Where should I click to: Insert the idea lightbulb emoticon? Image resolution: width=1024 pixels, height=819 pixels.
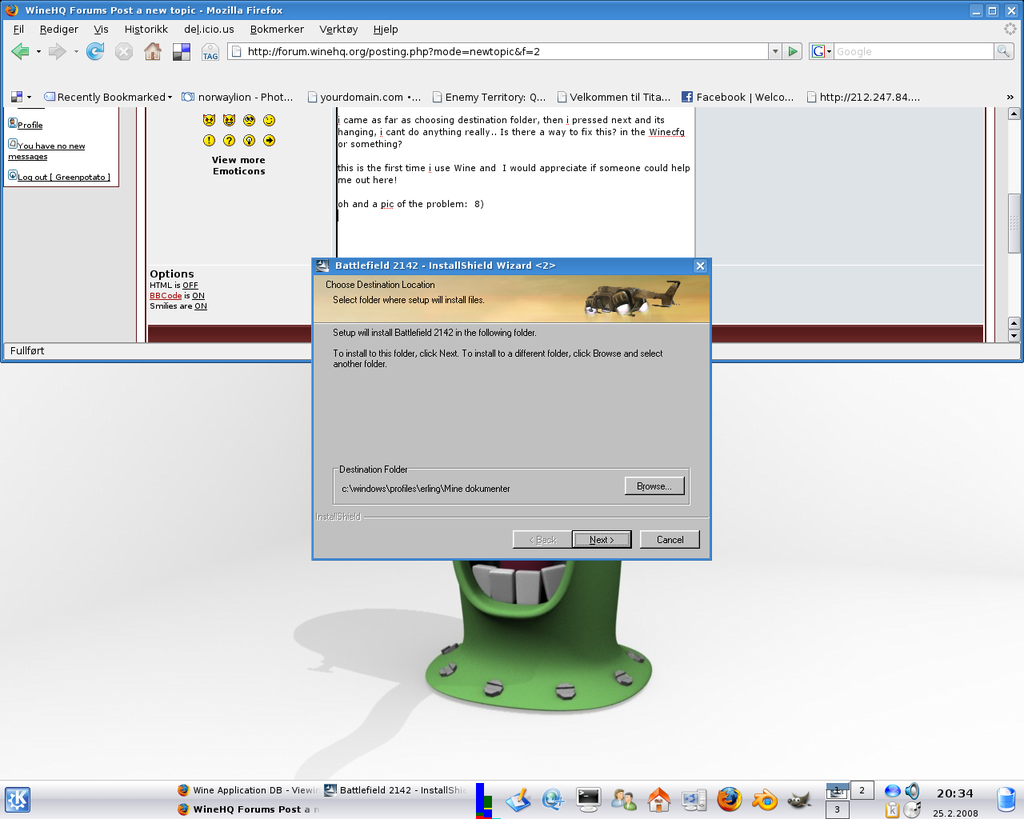[249, 140]
